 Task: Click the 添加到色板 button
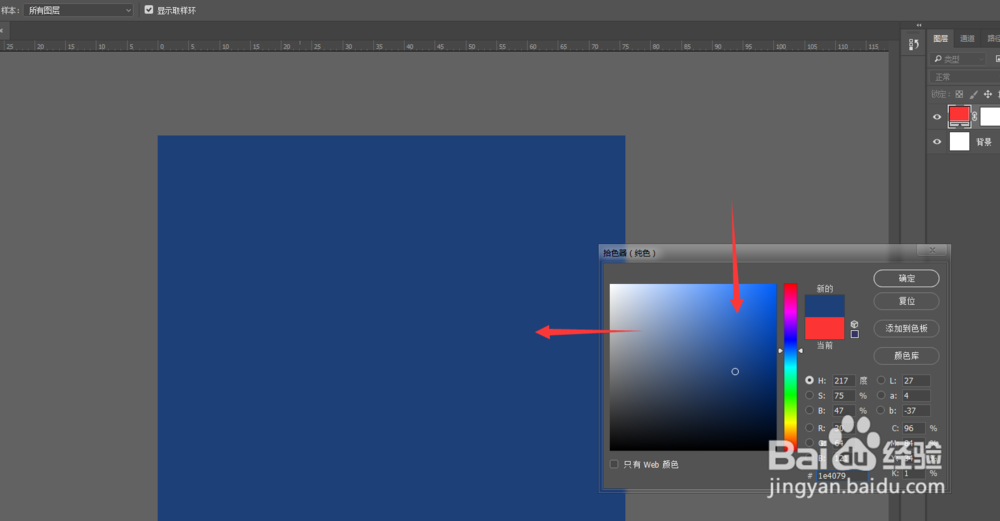coord(906,328)
